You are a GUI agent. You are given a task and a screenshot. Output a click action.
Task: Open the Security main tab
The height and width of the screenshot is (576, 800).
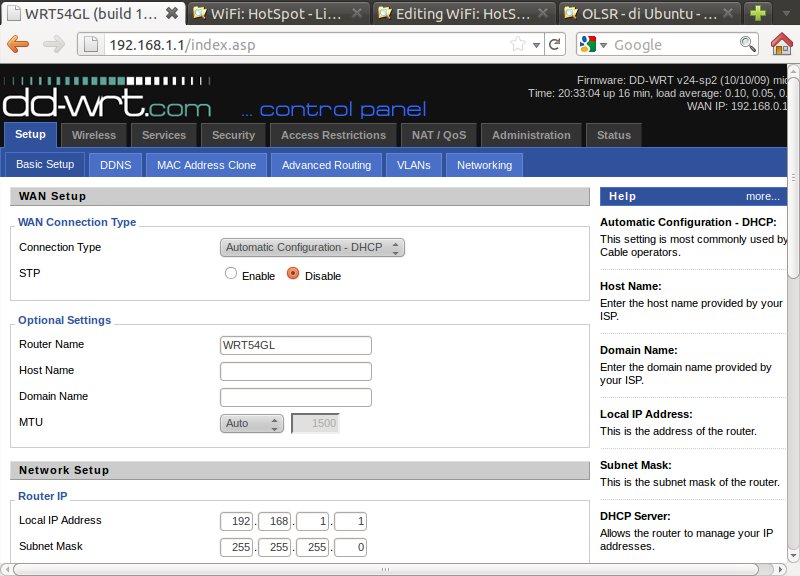click(233, 135)
